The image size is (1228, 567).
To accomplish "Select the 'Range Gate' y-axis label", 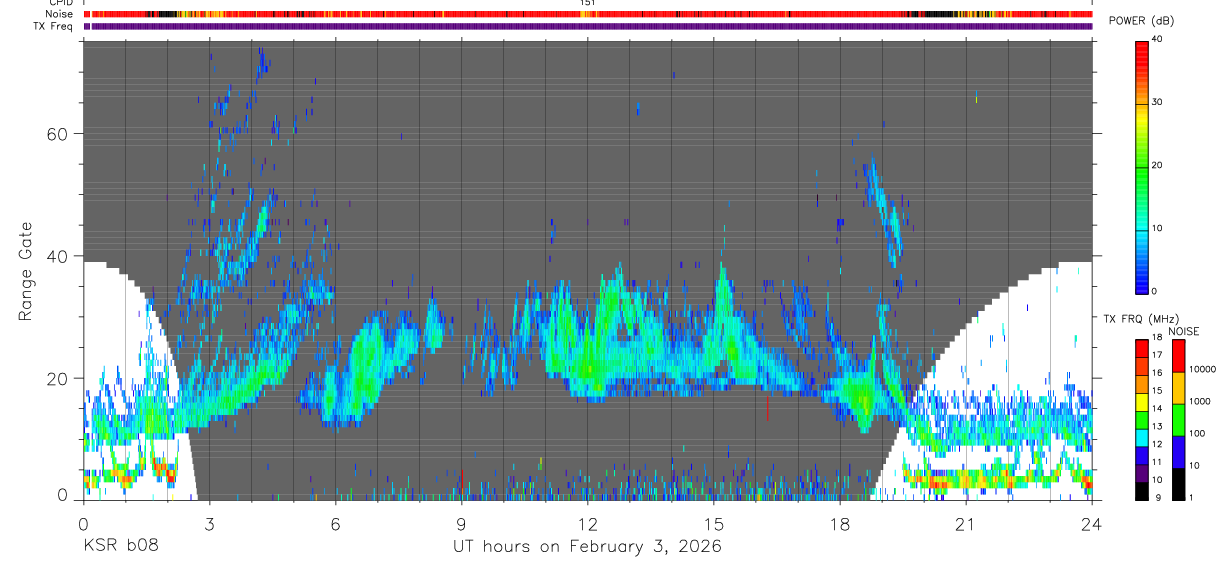I will (x=26, y=271).
